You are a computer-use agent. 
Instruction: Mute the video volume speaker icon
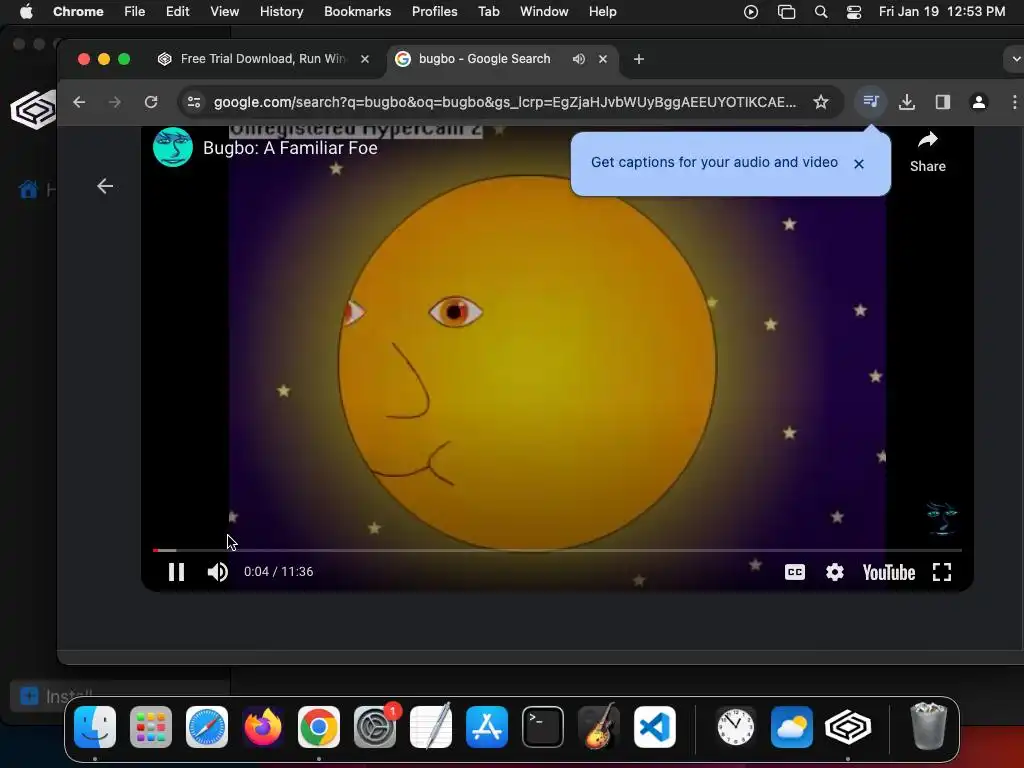point(217,572)
